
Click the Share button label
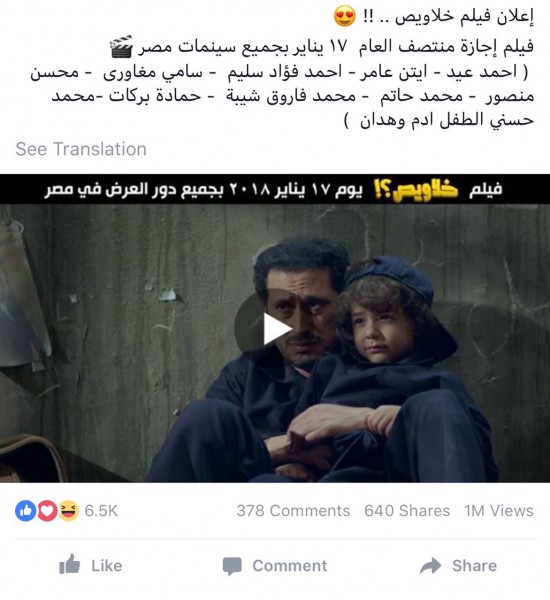[x=475, y=566]
